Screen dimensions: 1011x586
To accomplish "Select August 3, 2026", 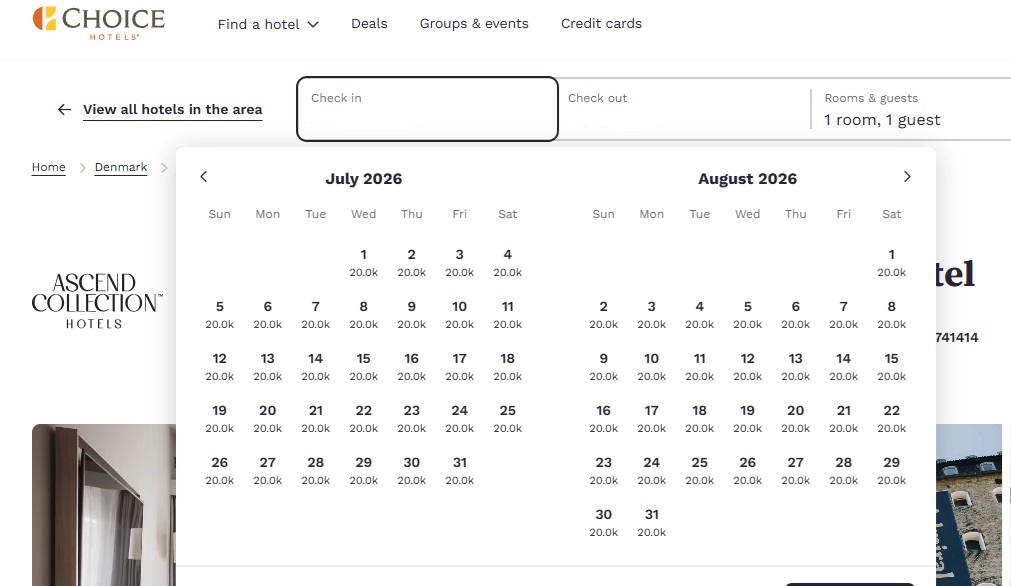I will [x=652, y=315].
